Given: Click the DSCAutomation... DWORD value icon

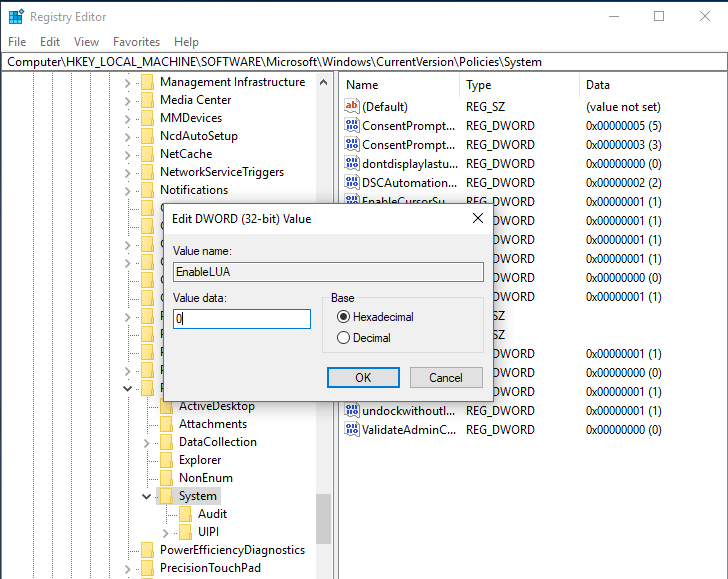Looking at the screenshot, I should tap(351, 182).
